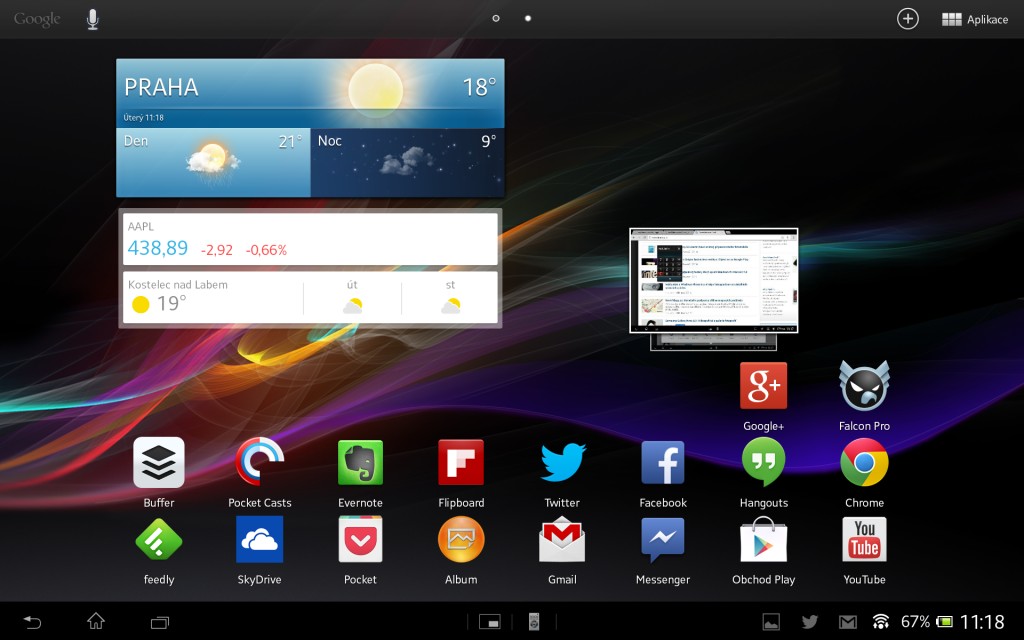The height and width of the screenshot is (640, 1024).
Task: Open the Twitter notification in status bar
Action: (x=810, y=622)
